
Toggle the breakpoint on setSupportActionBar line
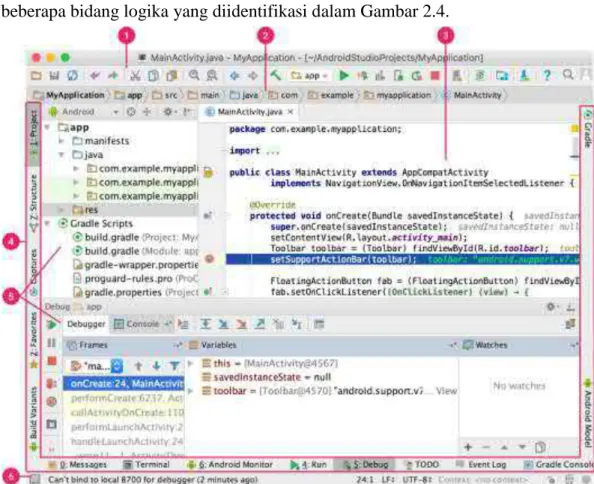click(209, 259)
